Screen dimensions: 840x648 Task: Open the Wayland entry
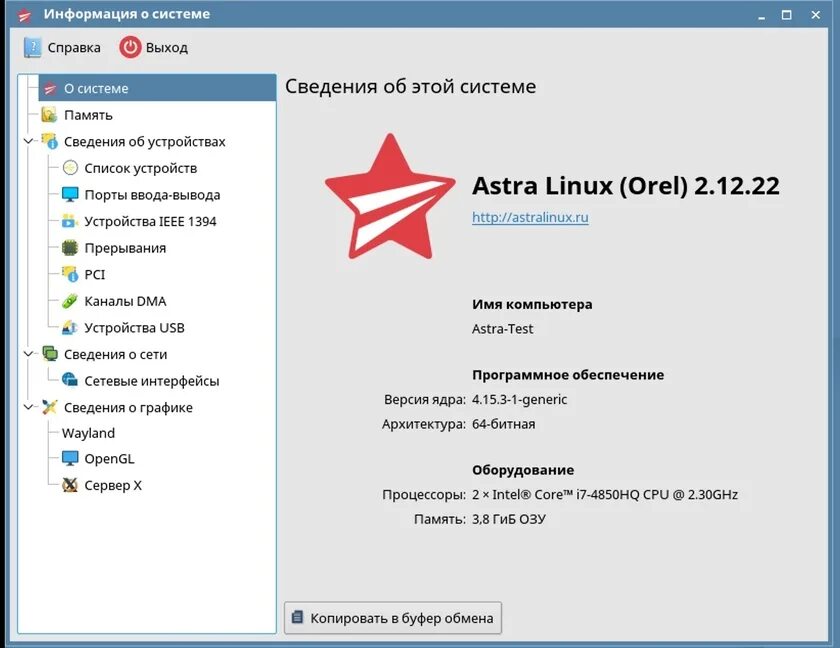[88, 433]
